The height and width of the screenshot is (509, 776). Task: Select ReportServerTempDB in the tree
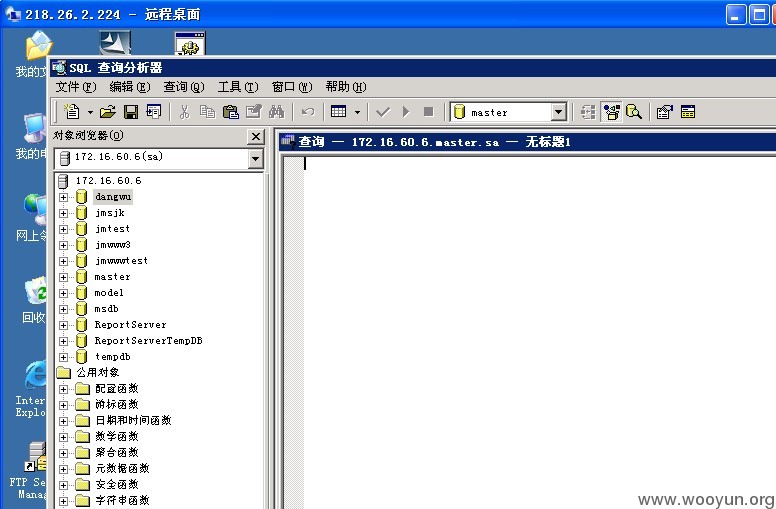click(148, 341)
